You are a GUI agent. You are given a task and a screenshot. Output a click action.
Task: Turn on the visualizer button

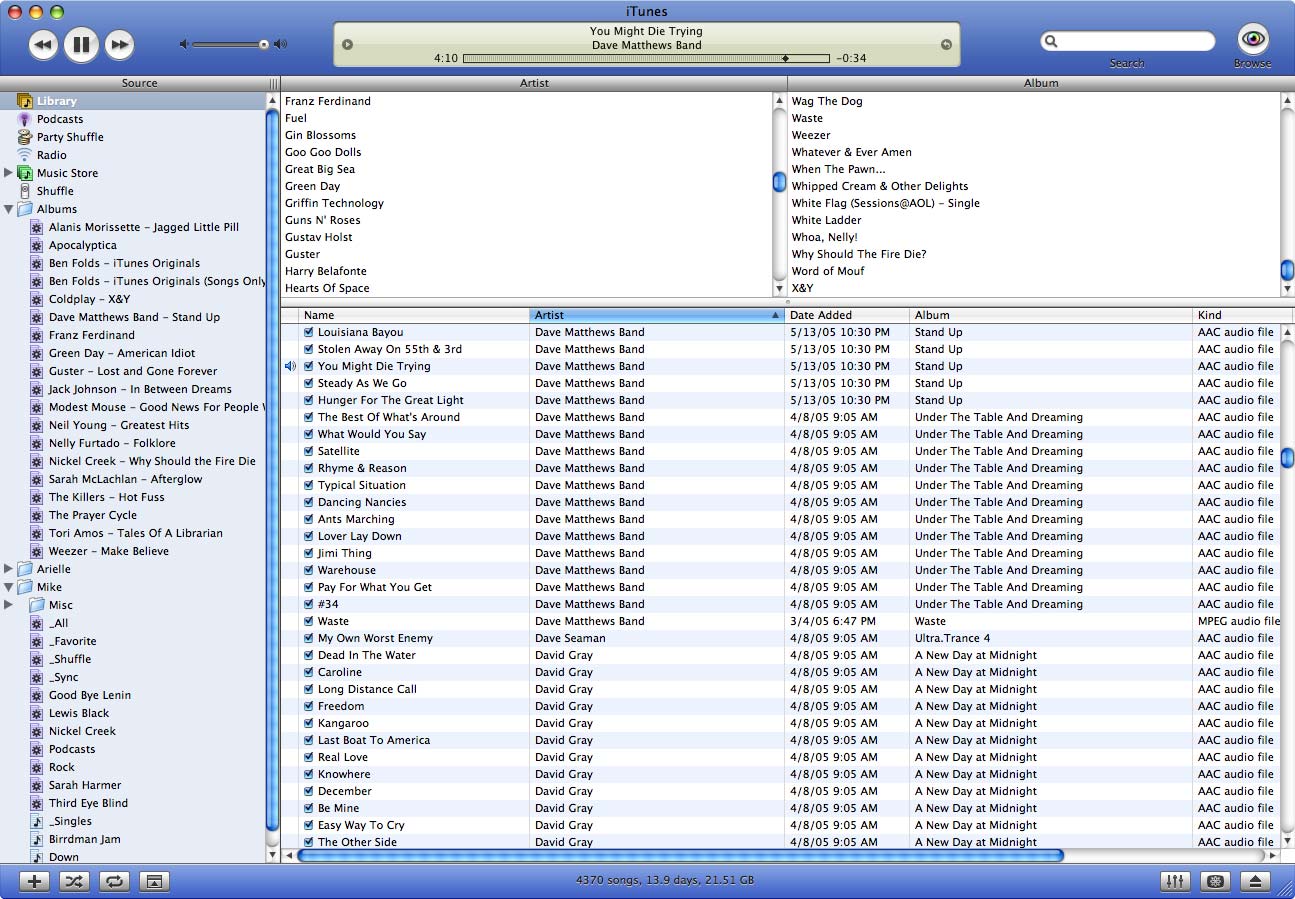click(x=1216, y=881)
